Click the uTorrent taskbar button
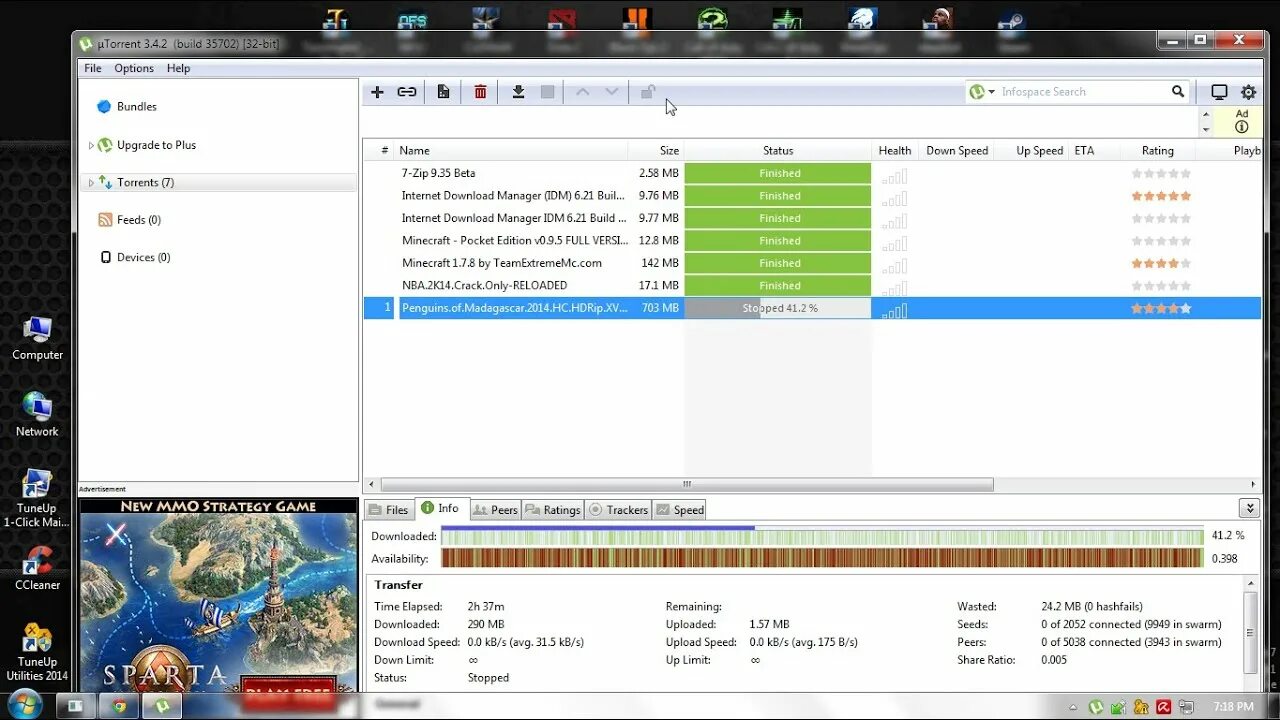 click(162, 706)
